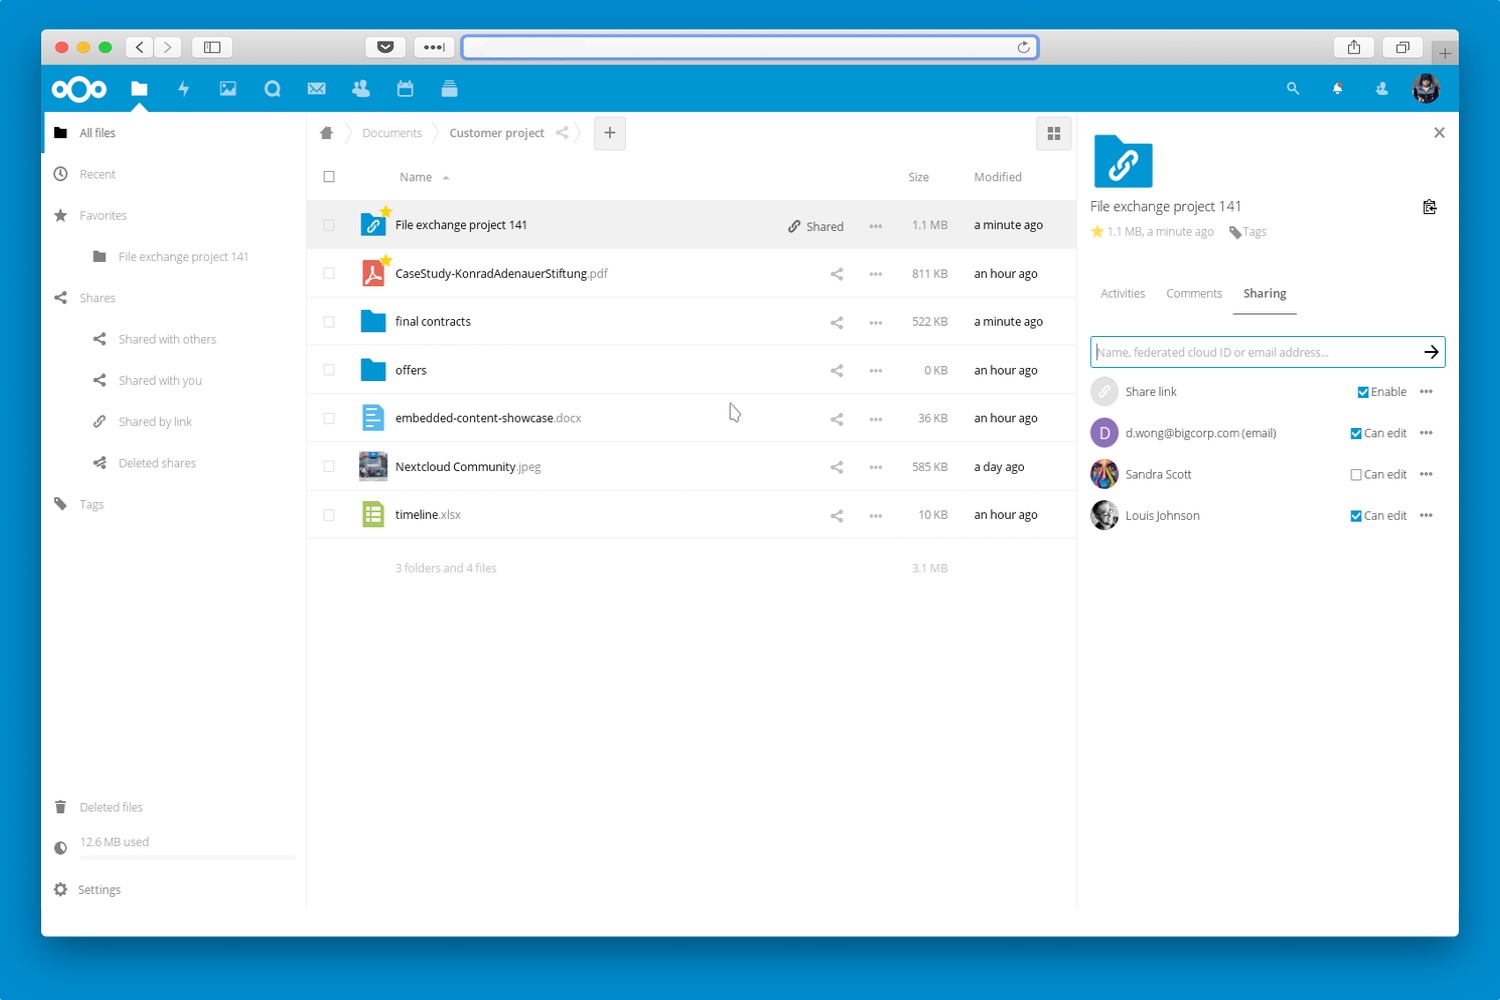Open the Calendar icon

click(405, 89)
